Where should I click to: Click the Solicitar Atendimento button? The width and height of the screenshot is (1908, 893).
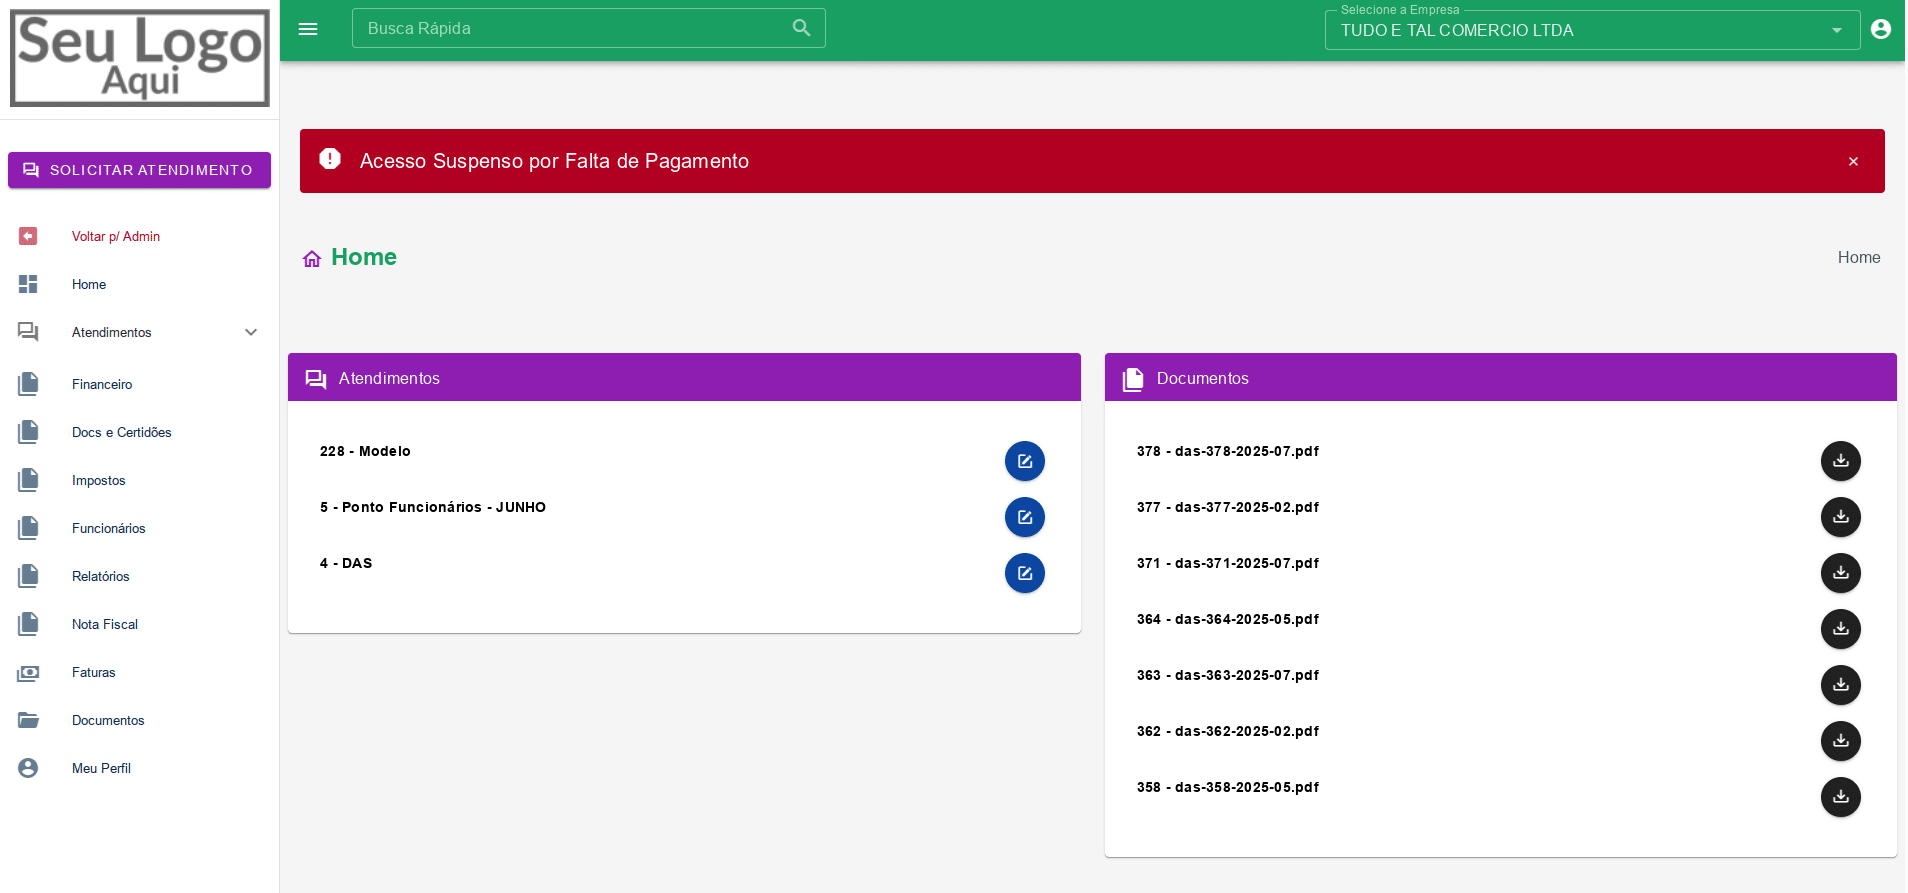139,170
